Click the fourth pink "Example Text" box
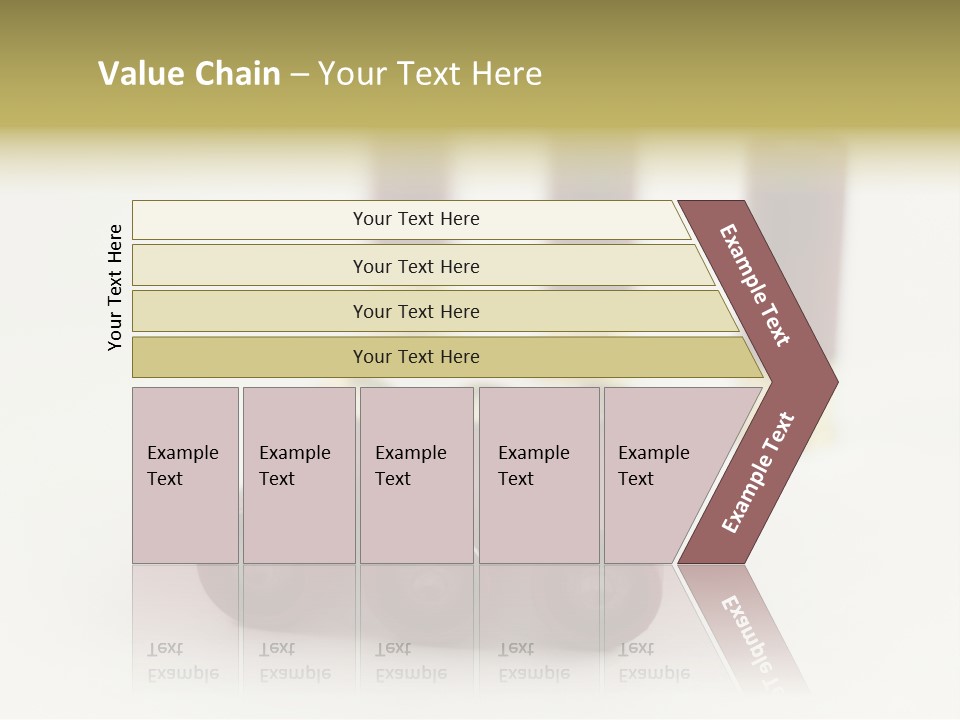 539,475
